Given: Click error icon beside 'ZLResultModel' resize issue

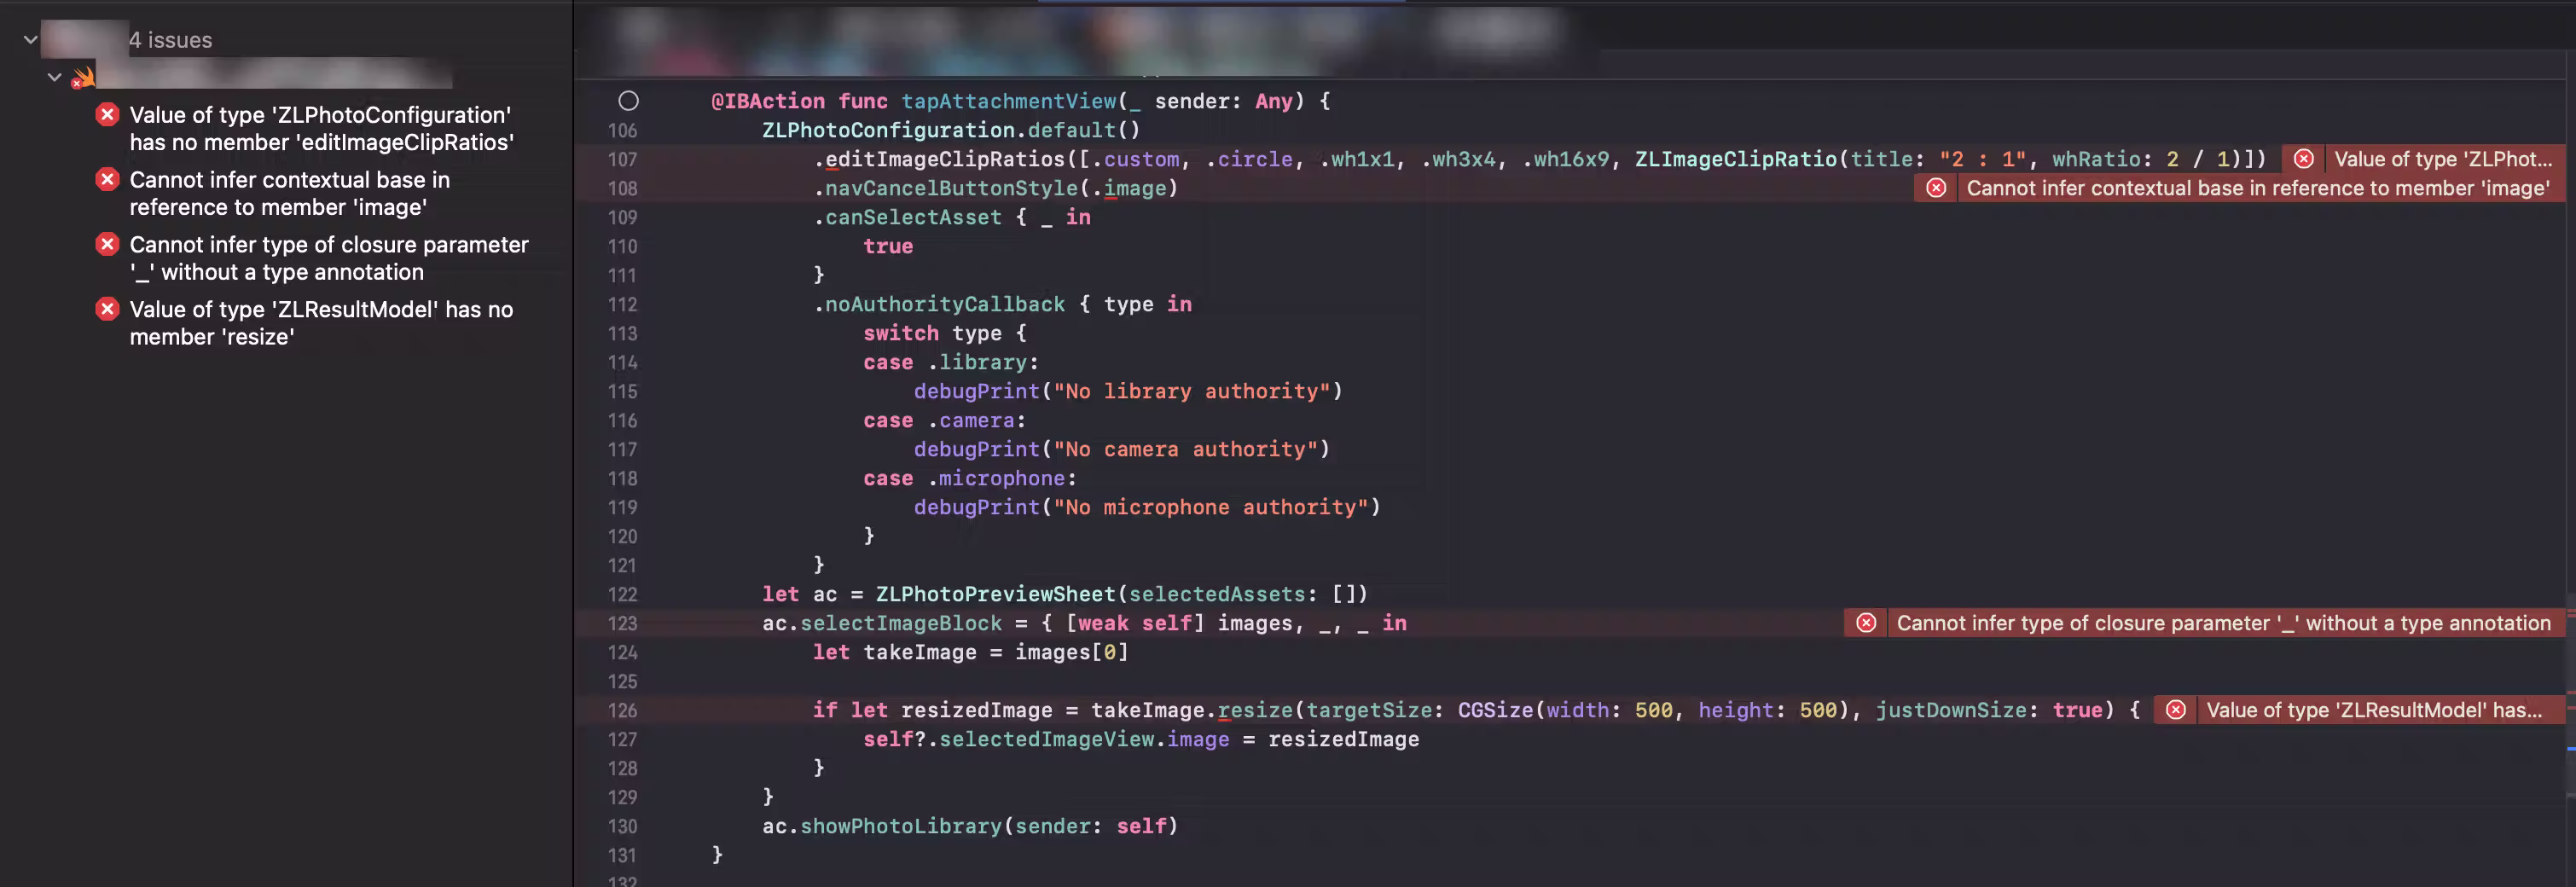Looking at the screenshot, I should point(107,309).
